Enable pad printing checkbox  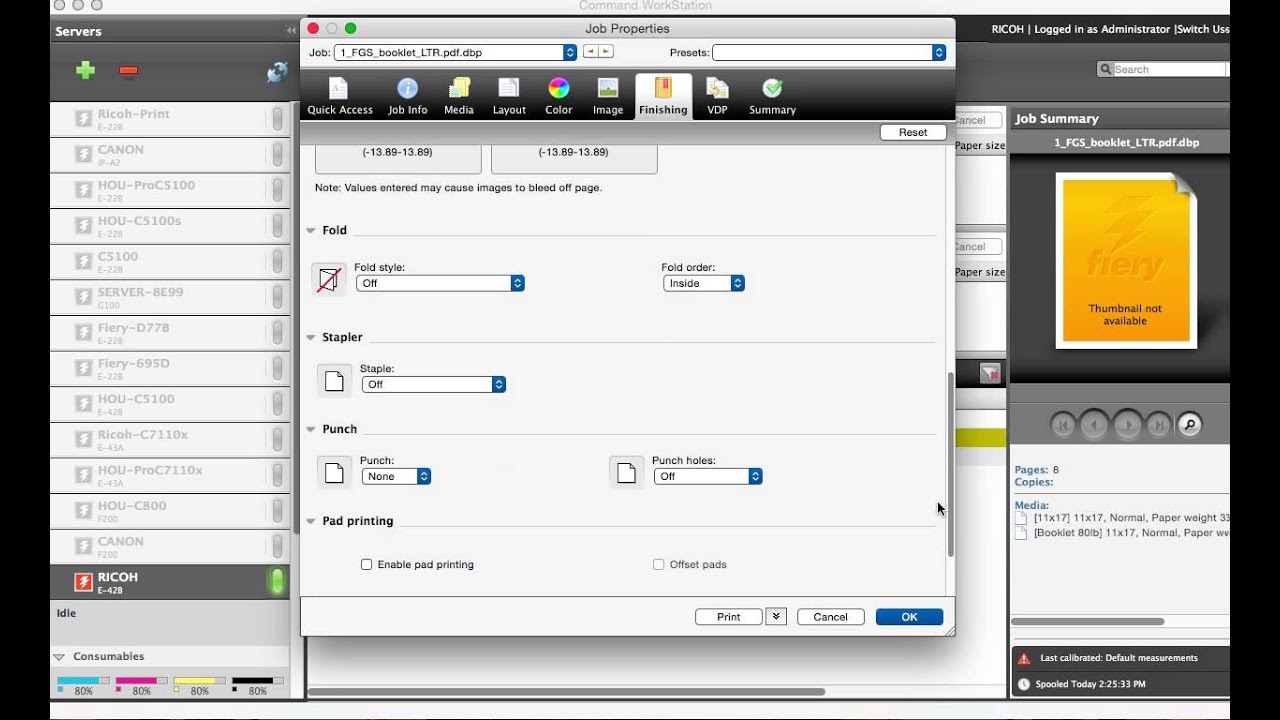pyautogui.click(x=366, y=565)
